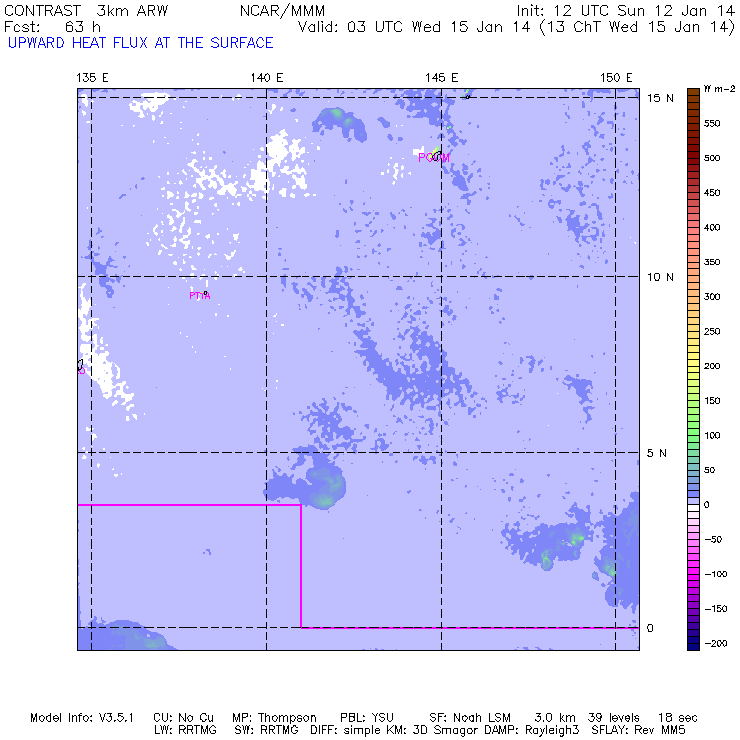Click the "Valid: 03 UTC Wed 15 Jan 14" text

pos(414,27)
